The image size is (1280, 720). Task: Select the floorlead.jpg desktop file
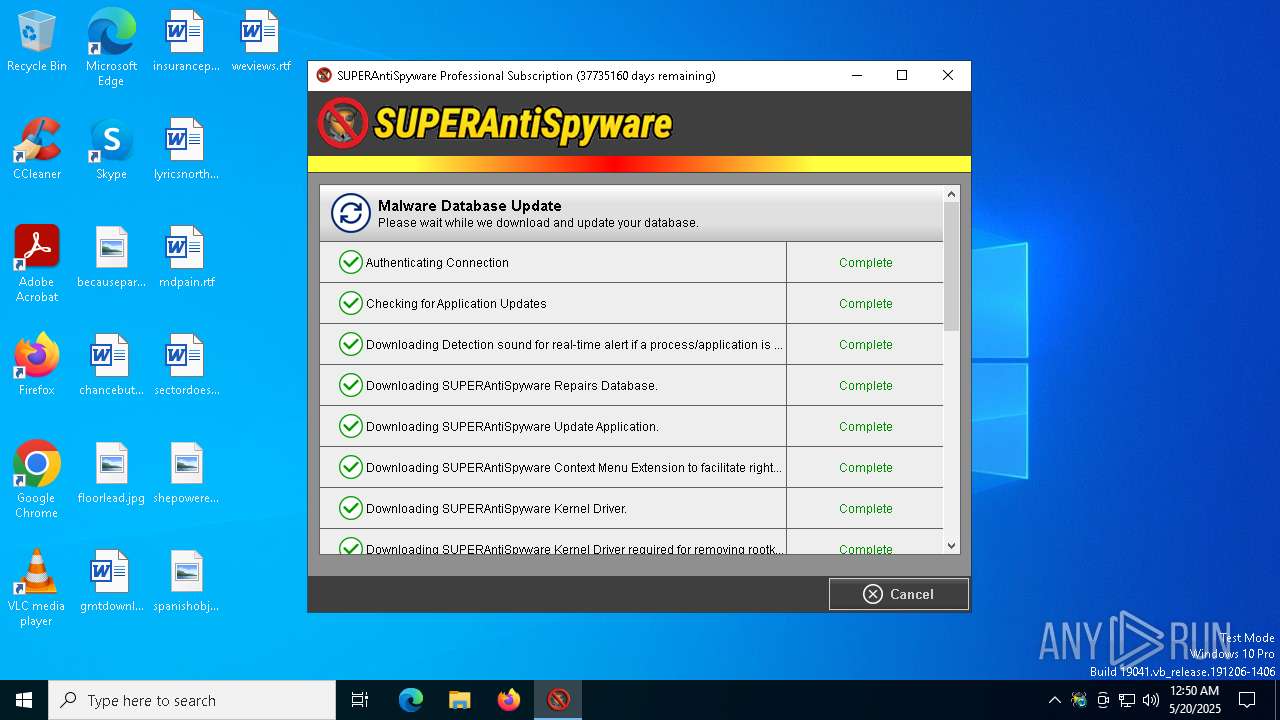pos(111,473)
